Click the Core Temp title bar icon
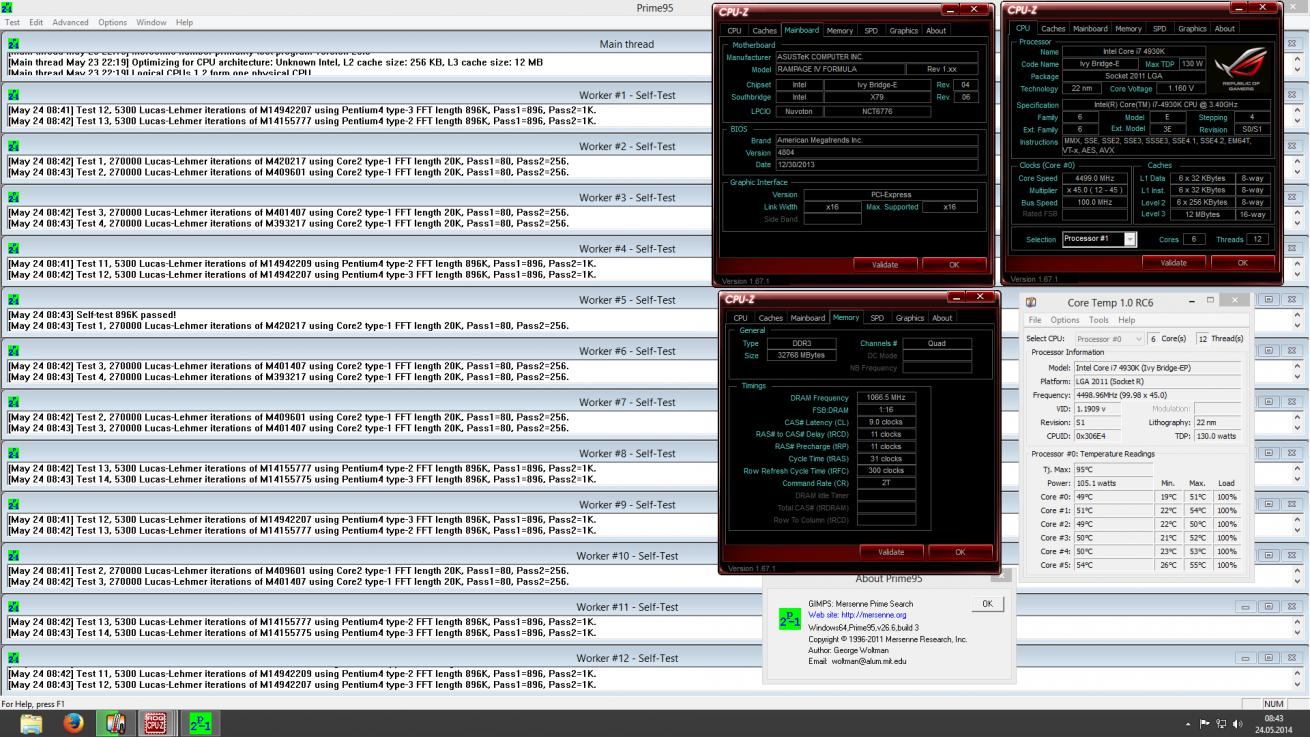The width and height of the screenshot is (1310, 737). [x=1031, y=302]
